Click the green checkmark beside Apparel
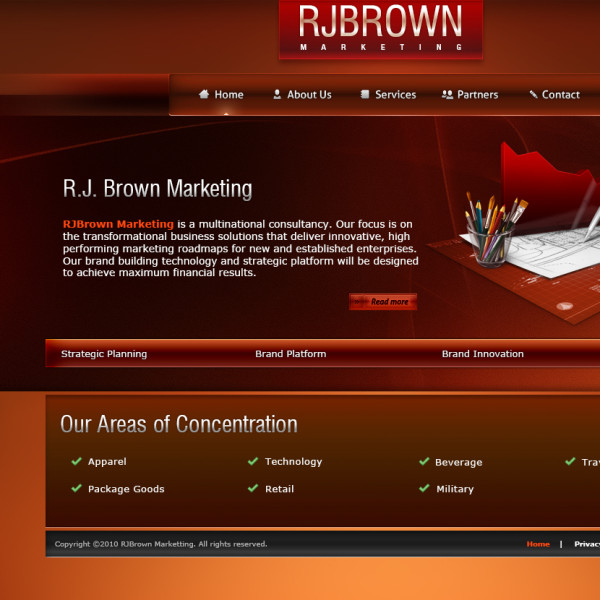Image resolution: width=600 pixels, height=600 pixels. (77, 461)
